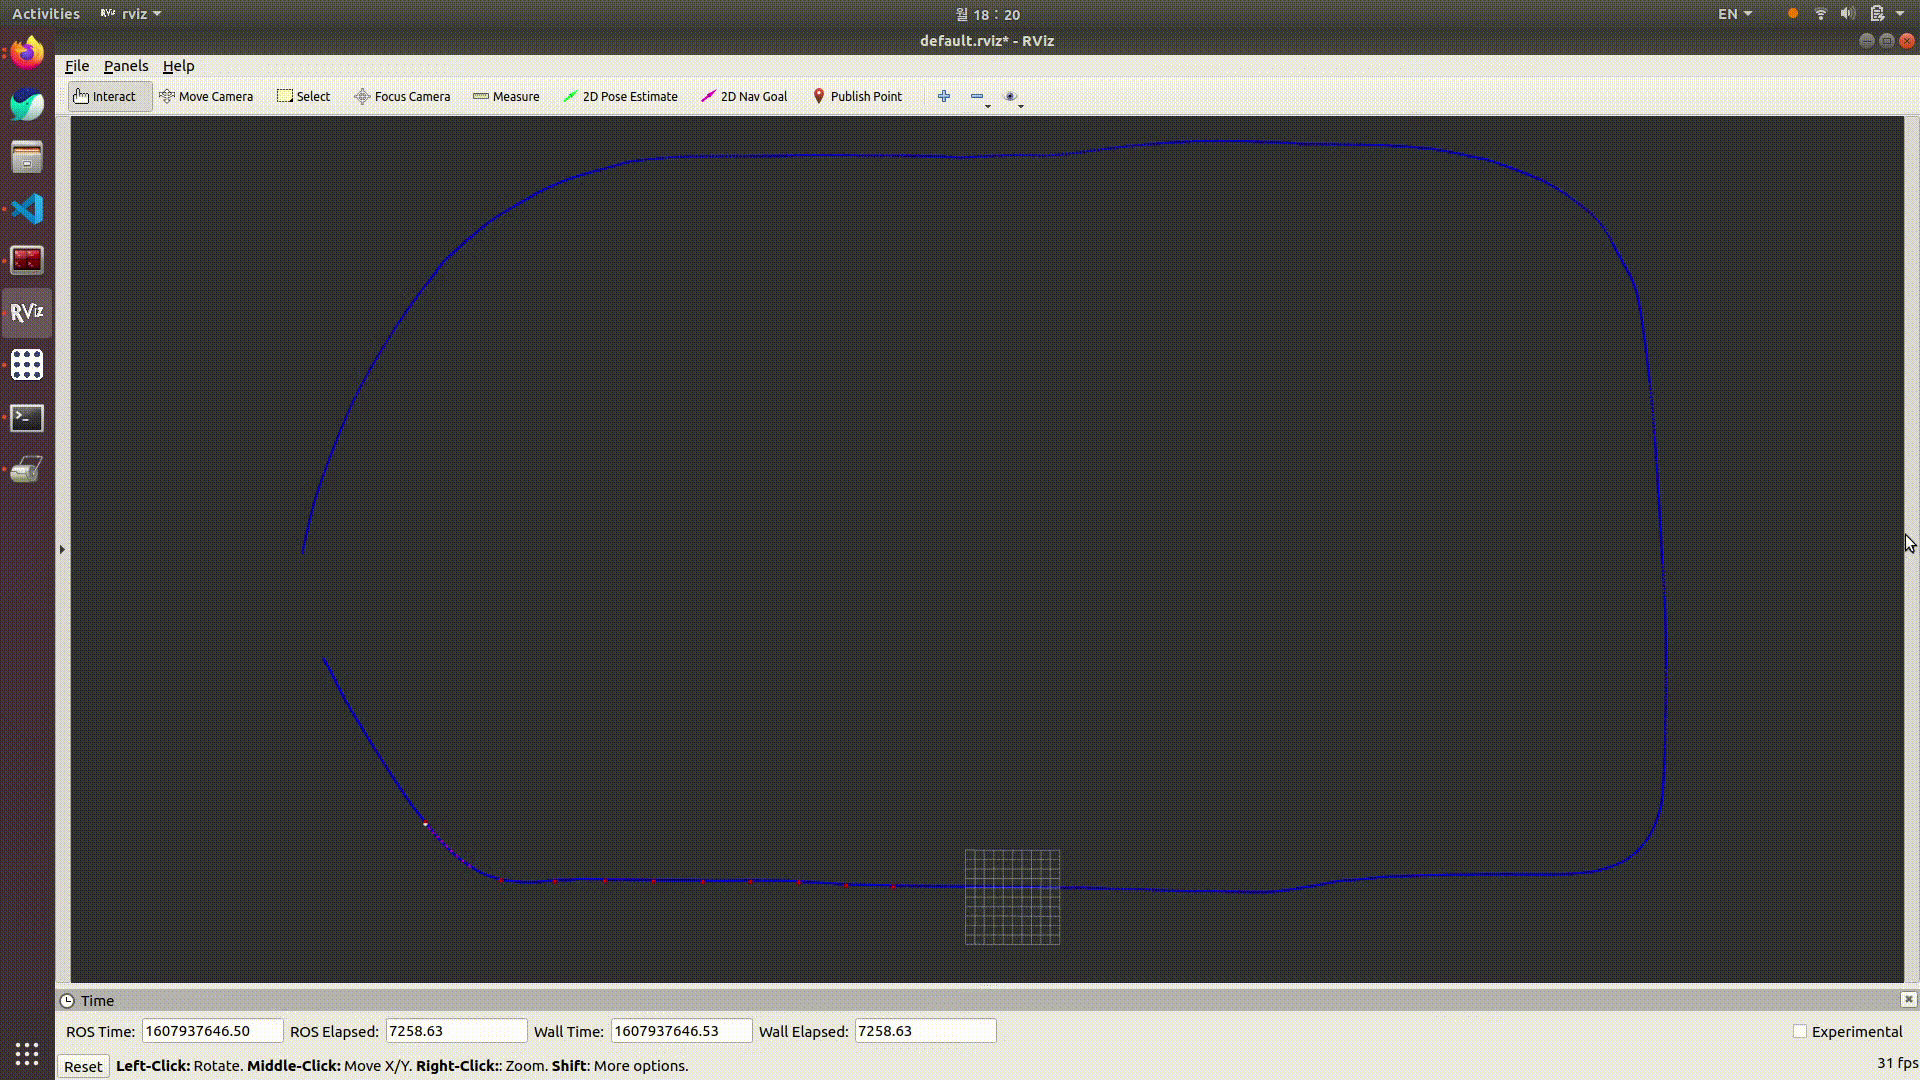Select the 2D Nav Goal tool
The width and height of the screenshot is (1920, 1080).
pos(744,96)
